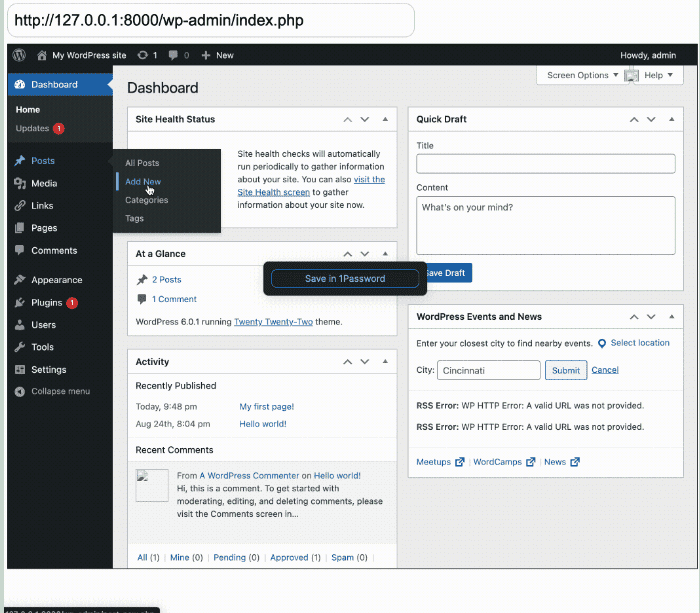Viewport: 700px width, 613px height.
Task: Move At a Glance box down
Action: (x=365, y=254)
